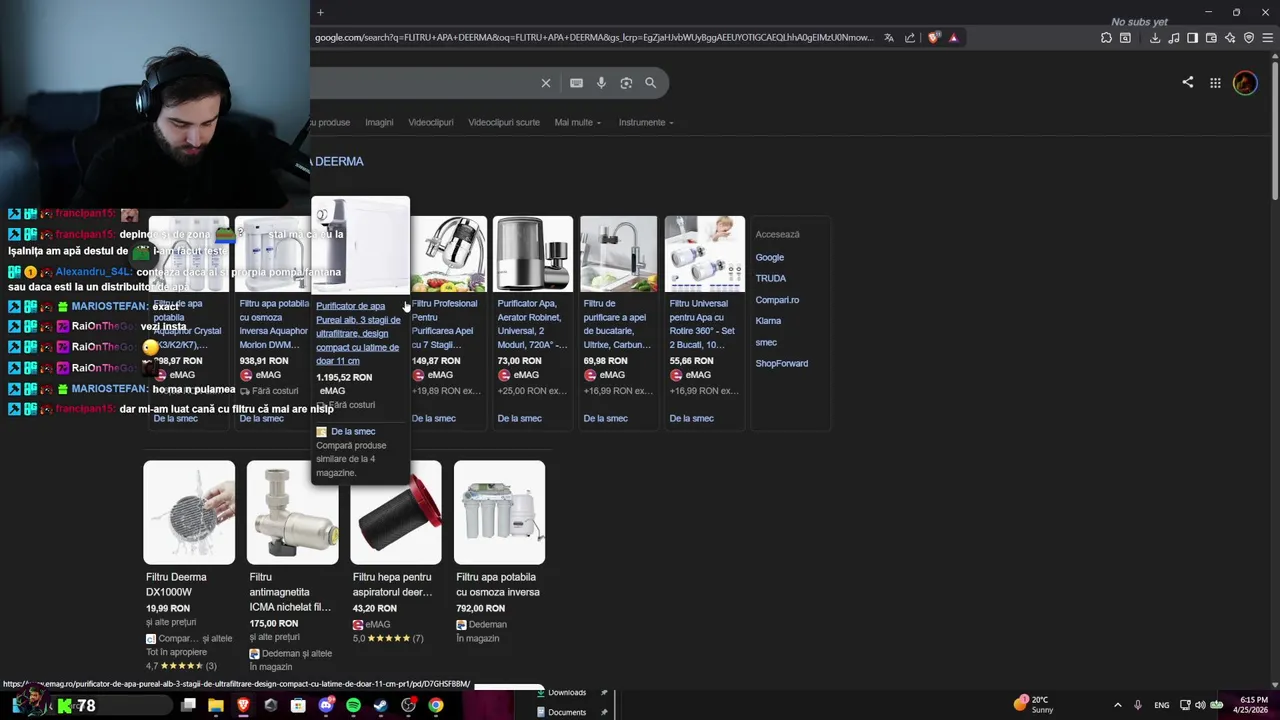
Task: Click 'Google' in the Accesează list
Action: pyautogui.click(x=769, y=258)
